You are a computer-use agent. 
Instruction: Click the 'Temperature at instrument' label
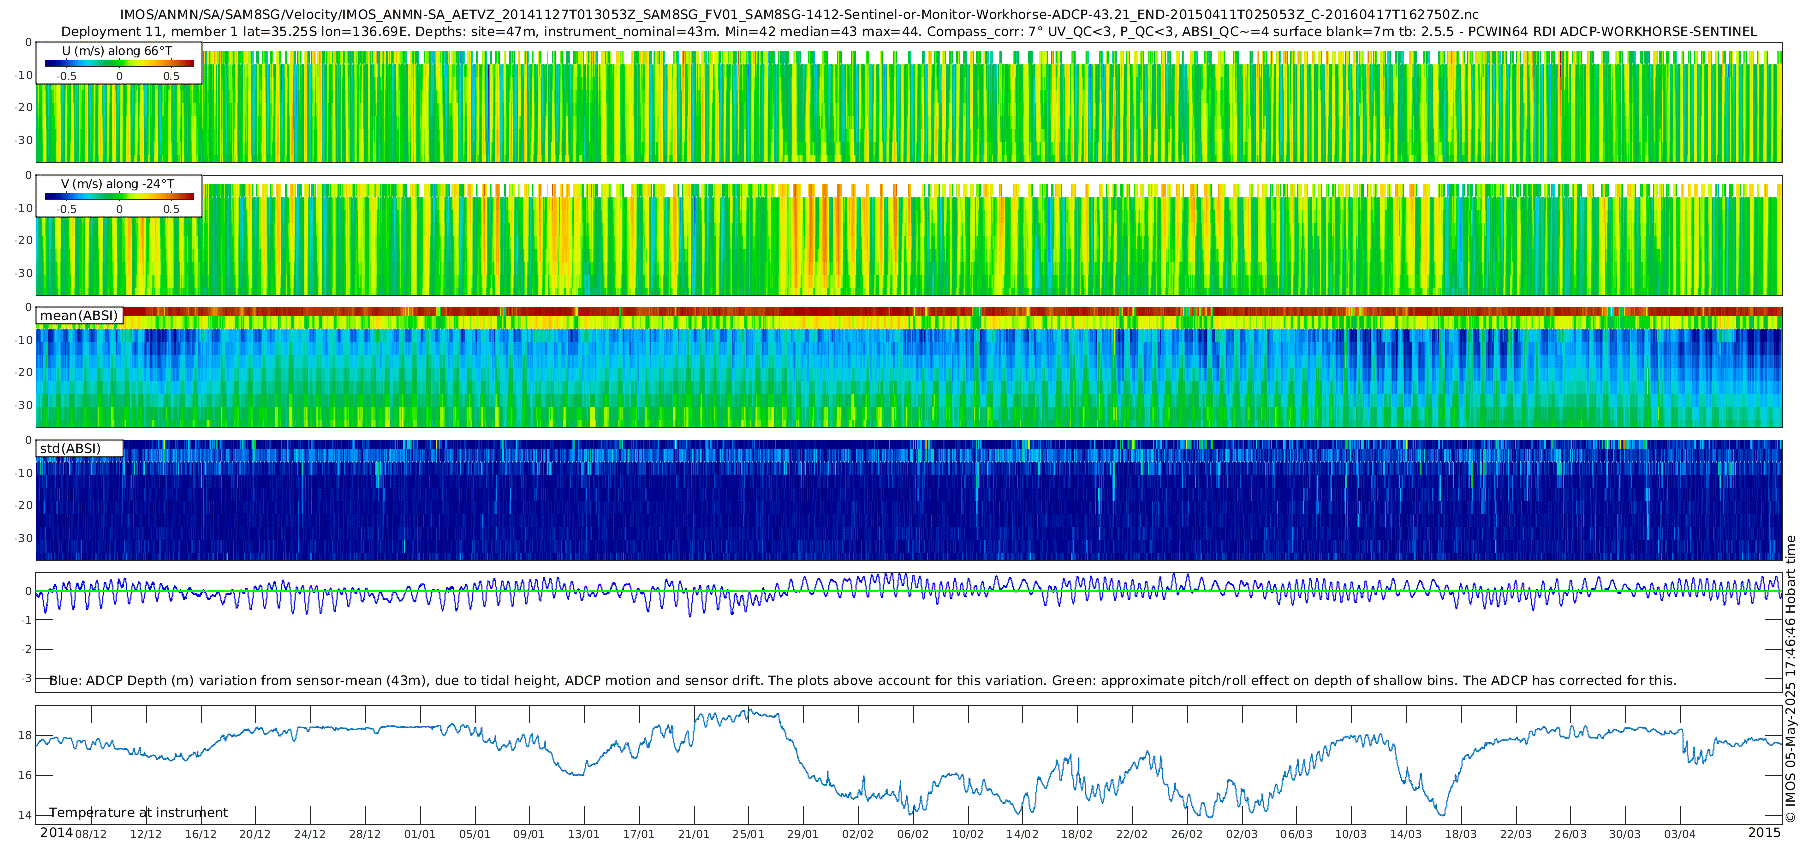coord(138,813)
